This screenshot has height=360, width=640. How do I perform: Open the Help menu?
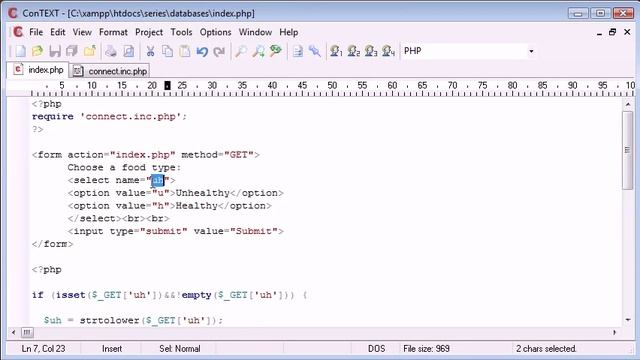coord(289,32)
